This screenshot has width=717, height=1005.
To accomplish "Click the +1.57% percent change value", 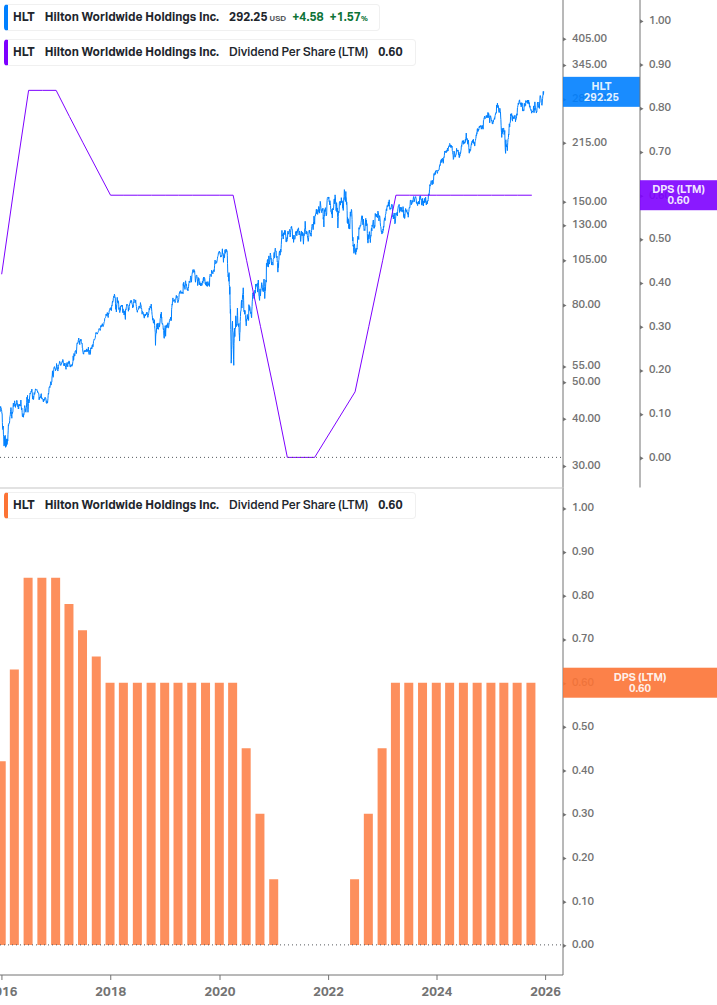I will coord(349,17).
